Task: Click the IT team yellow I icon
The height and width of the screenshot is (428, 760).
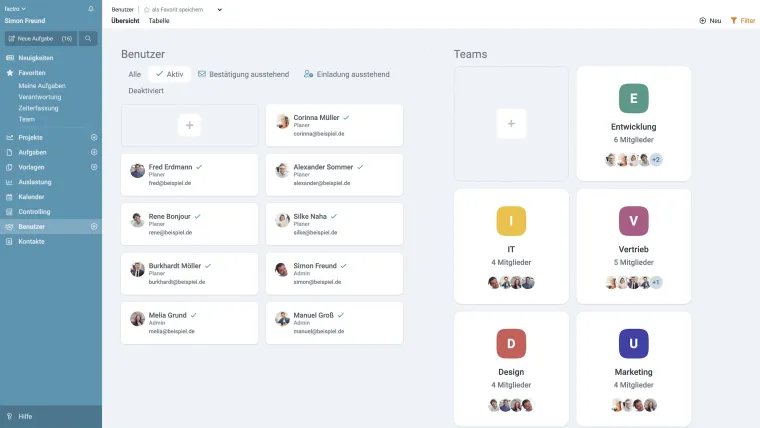Action: 511,221
